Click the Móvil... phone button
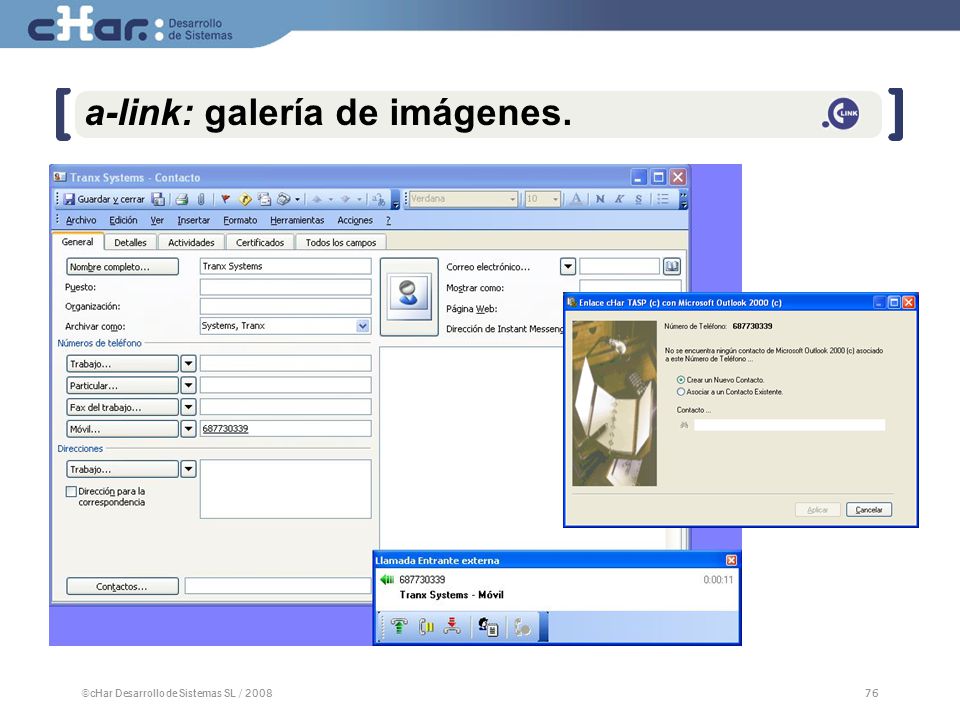 (122, 429)
